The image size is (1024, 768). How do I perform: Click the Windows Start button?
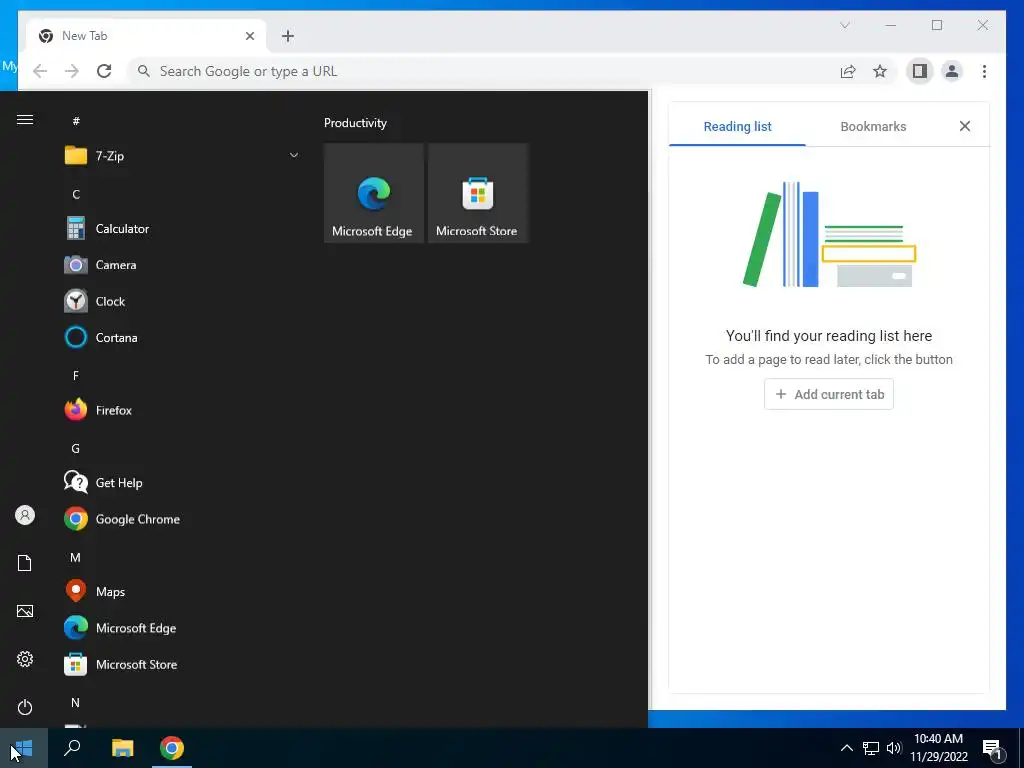24,748
